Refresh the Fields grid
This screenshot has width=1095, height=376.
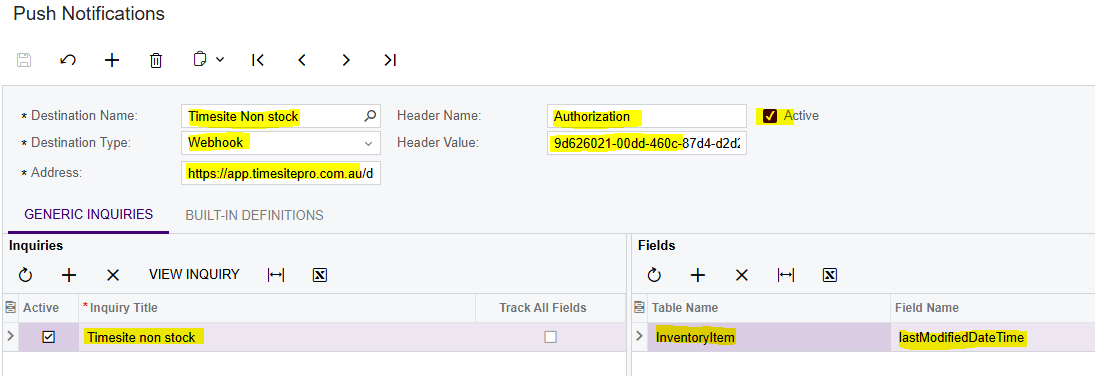pos(654,275)
